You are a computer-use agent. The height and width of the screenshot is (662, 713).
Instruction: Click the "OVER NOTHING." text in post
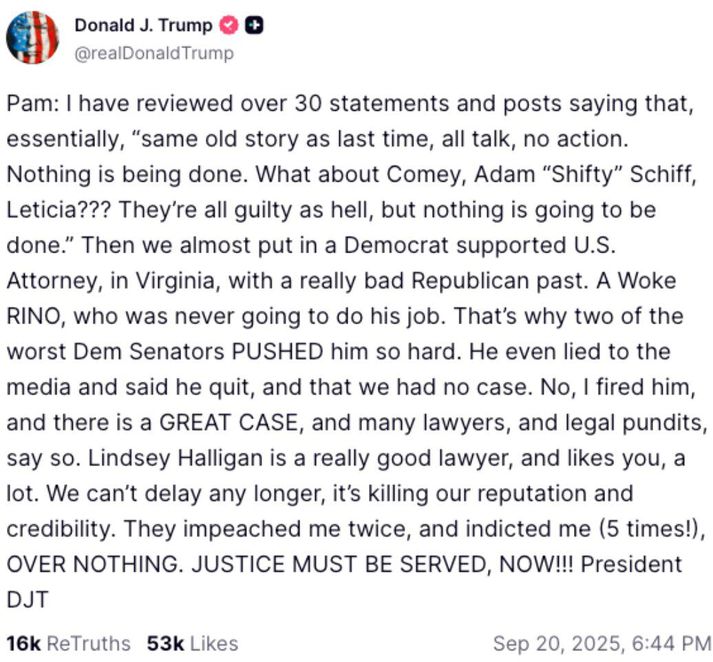click(75, 564)
